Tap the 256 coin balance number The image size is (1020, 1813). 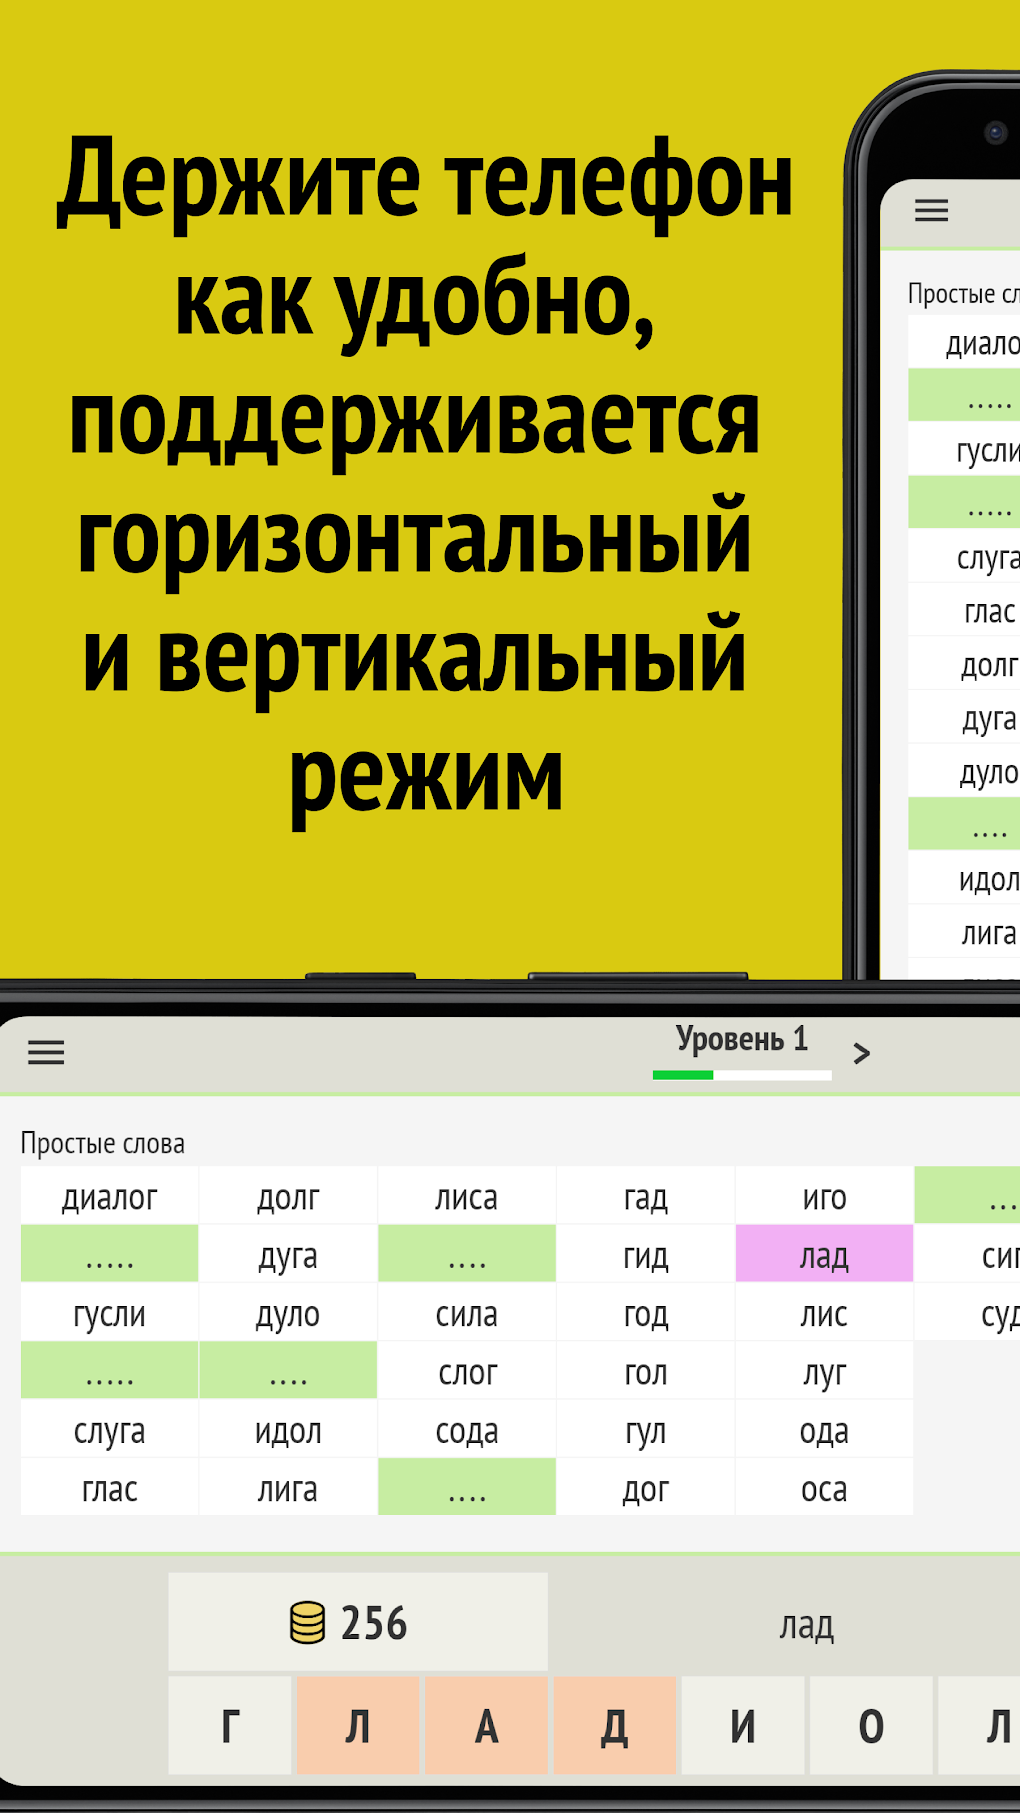(x=374, y=1623)
